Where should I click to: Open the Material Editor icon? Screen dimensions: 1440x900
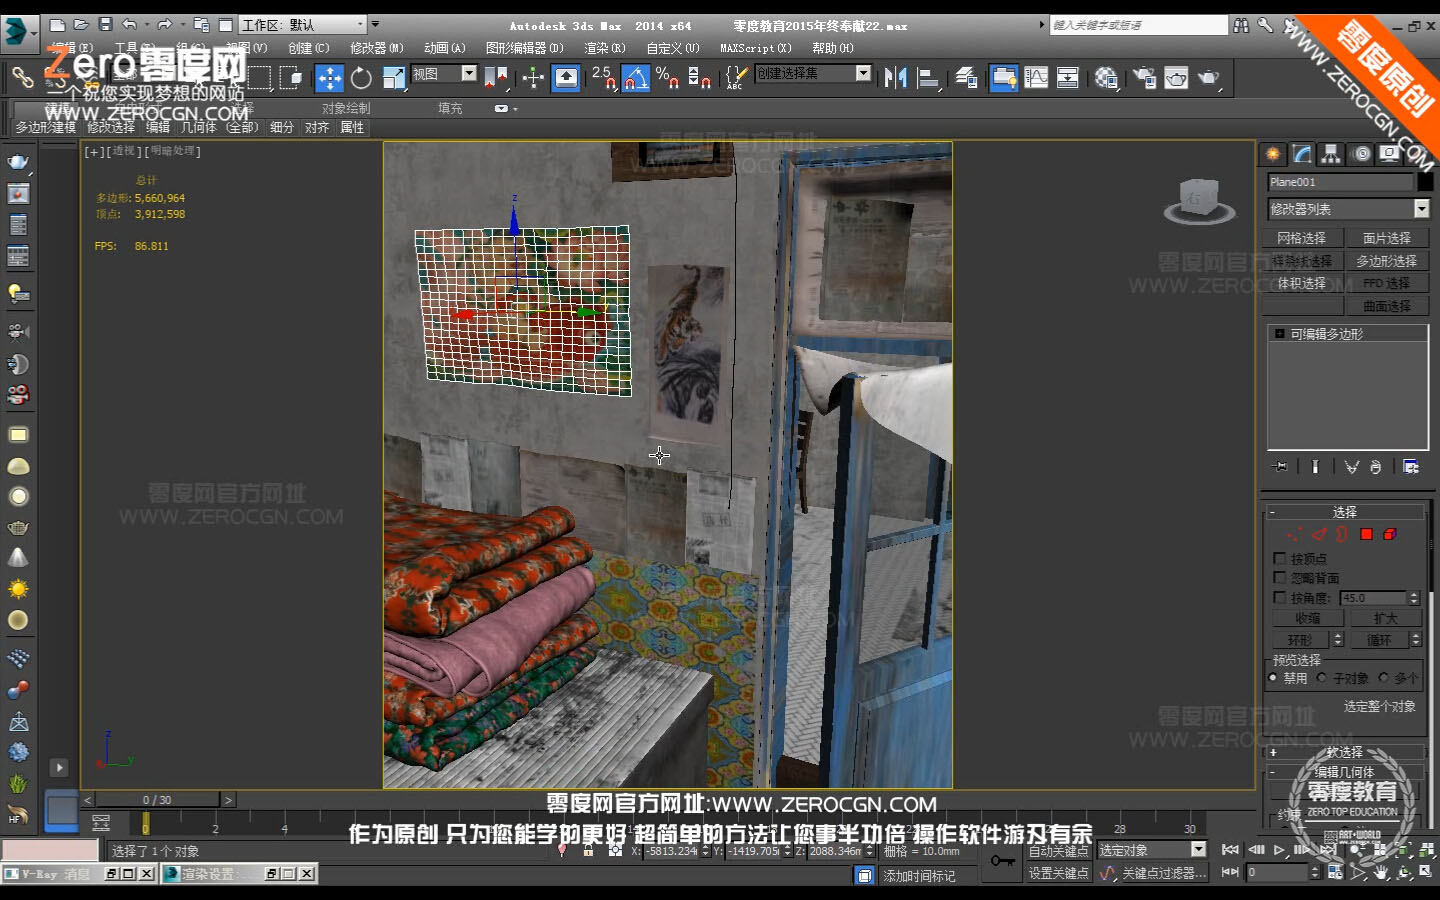click(x=1106, y=78)
